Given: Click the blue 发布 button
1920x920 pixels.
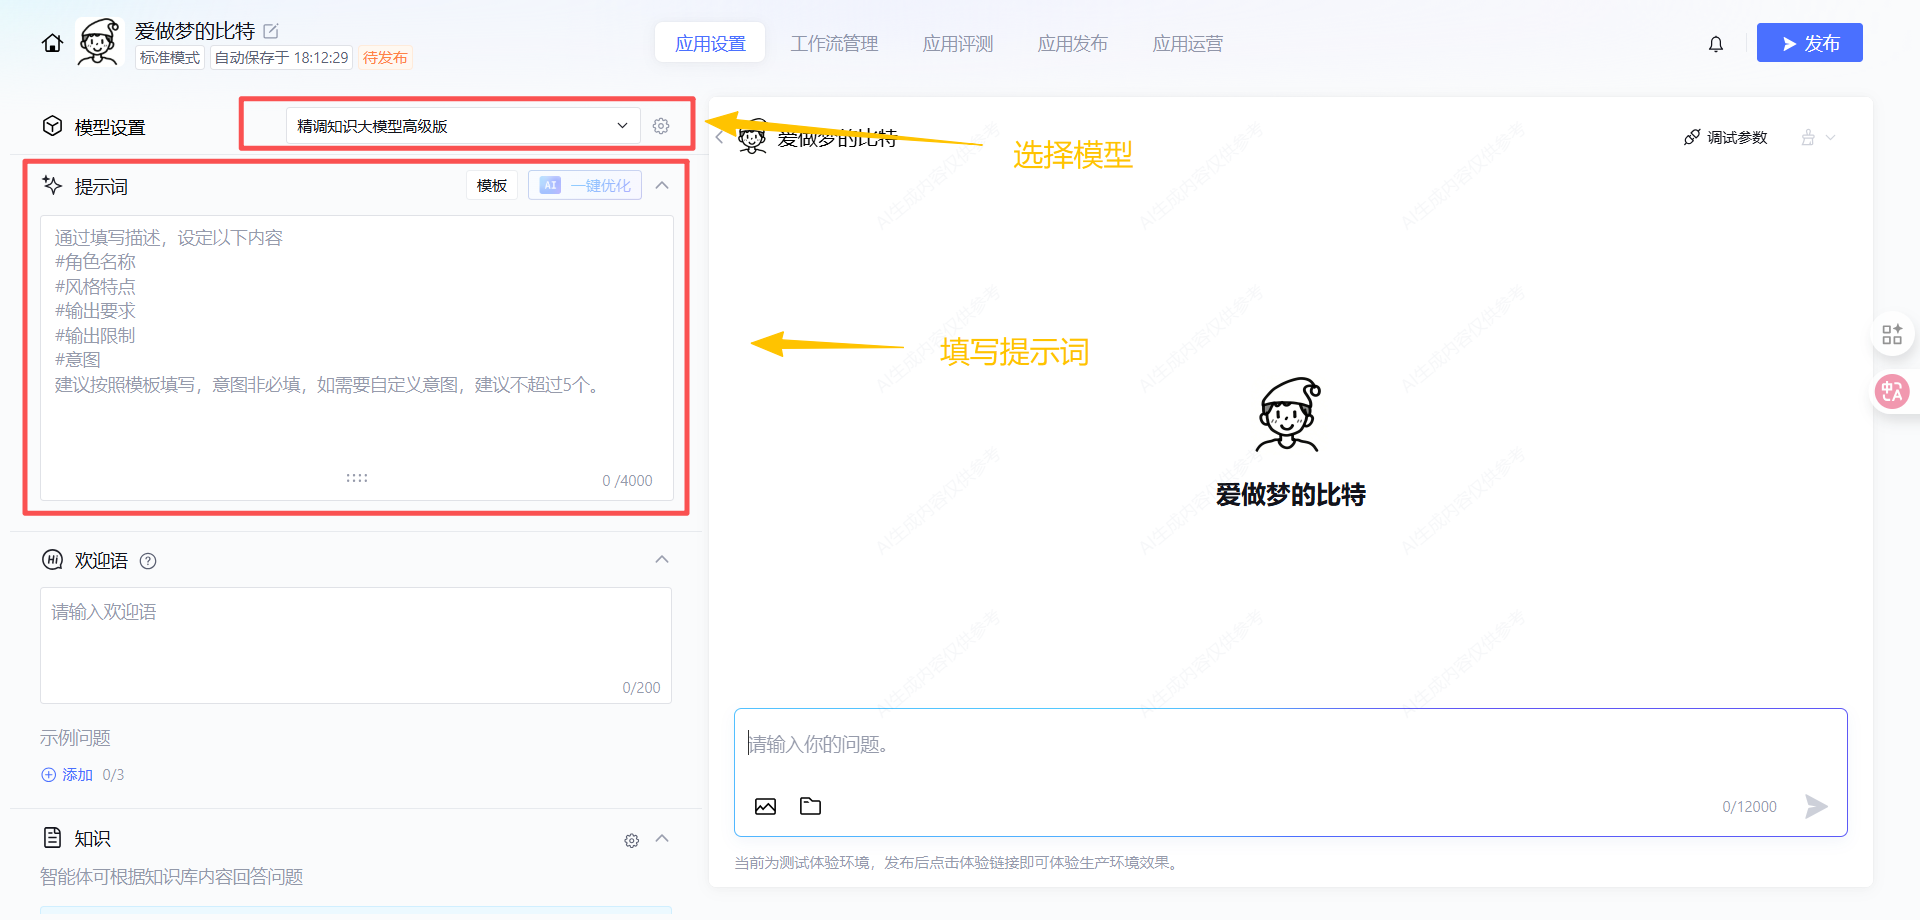Looking at the screenshot, I should [x=1809, y=43].
